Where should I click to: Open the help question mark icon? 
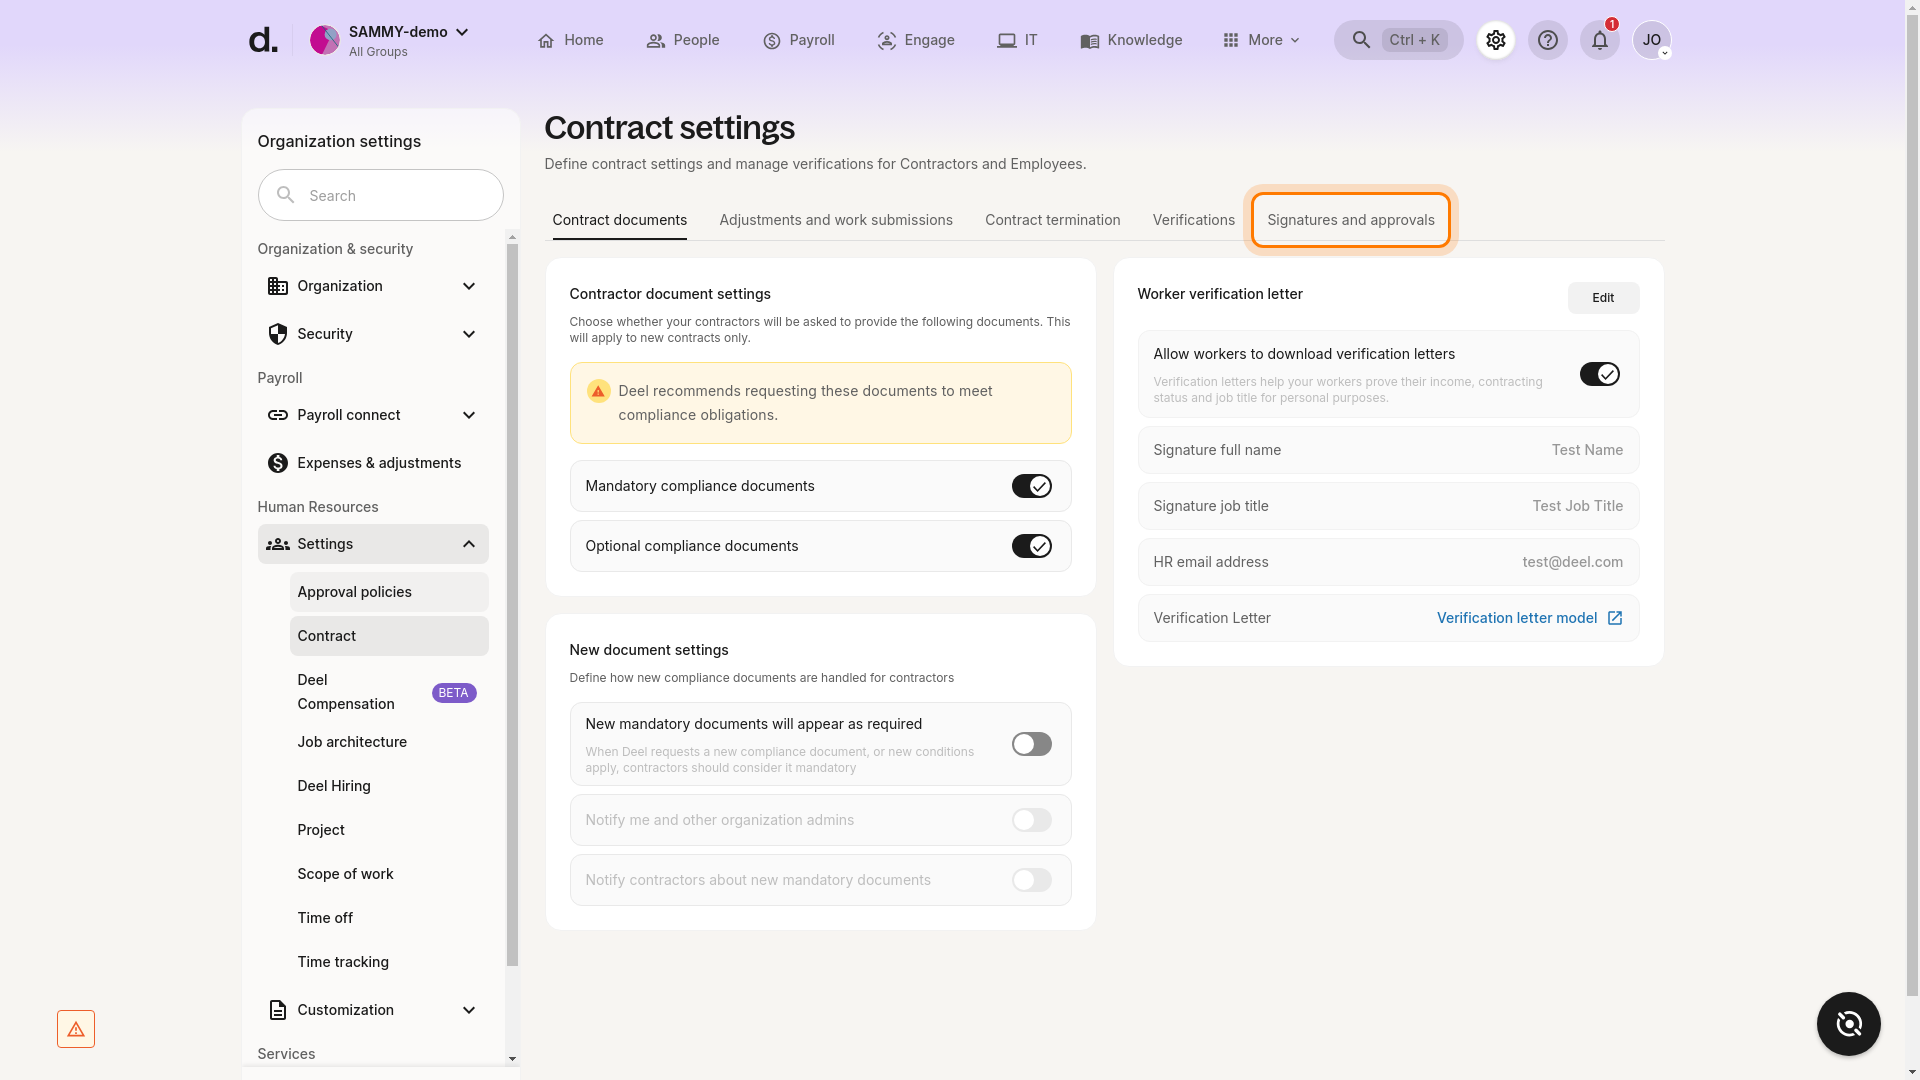point(1548,40)
